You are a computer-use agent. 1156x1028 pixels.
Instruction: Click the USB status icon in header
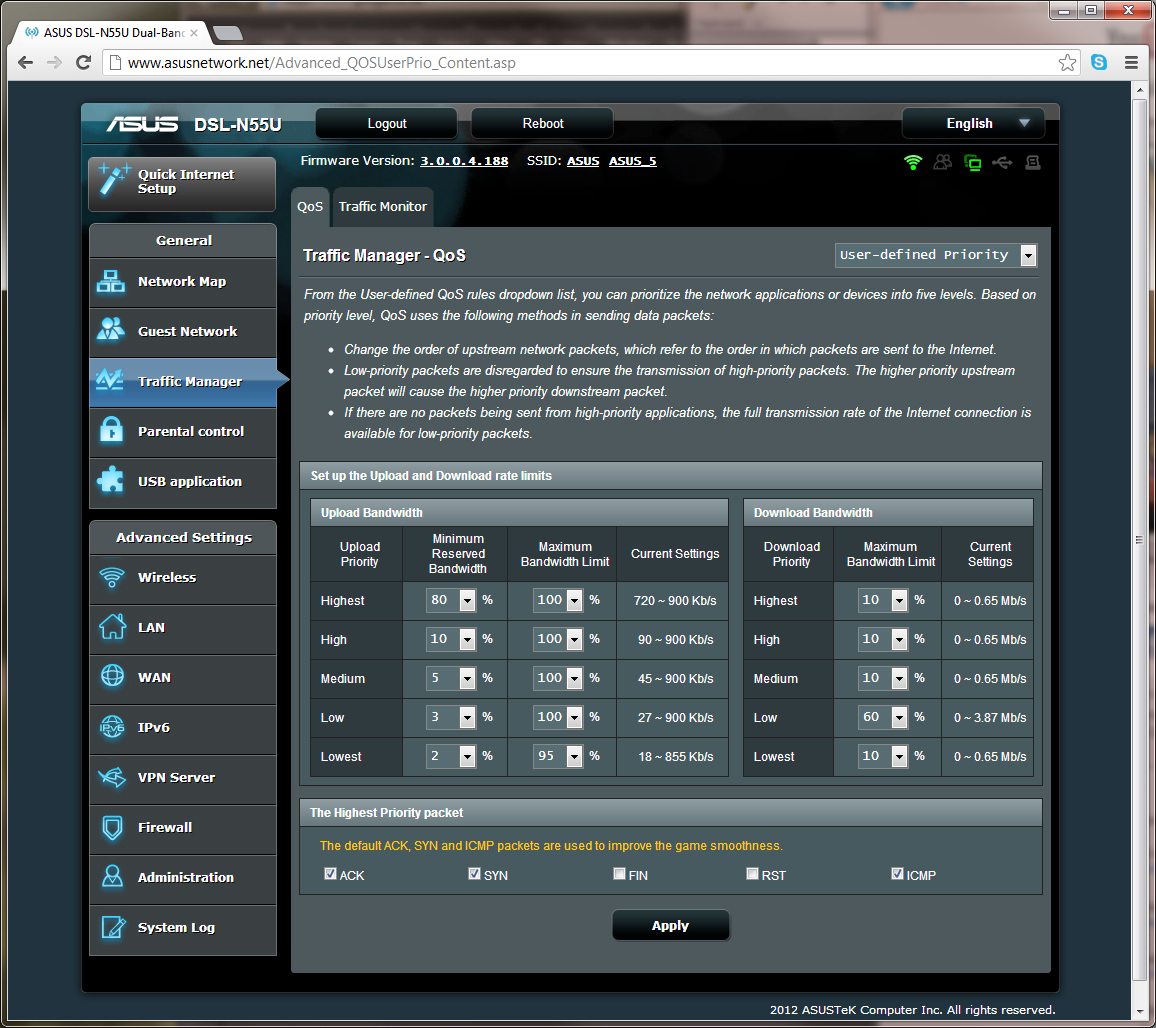coord(1002,162)
